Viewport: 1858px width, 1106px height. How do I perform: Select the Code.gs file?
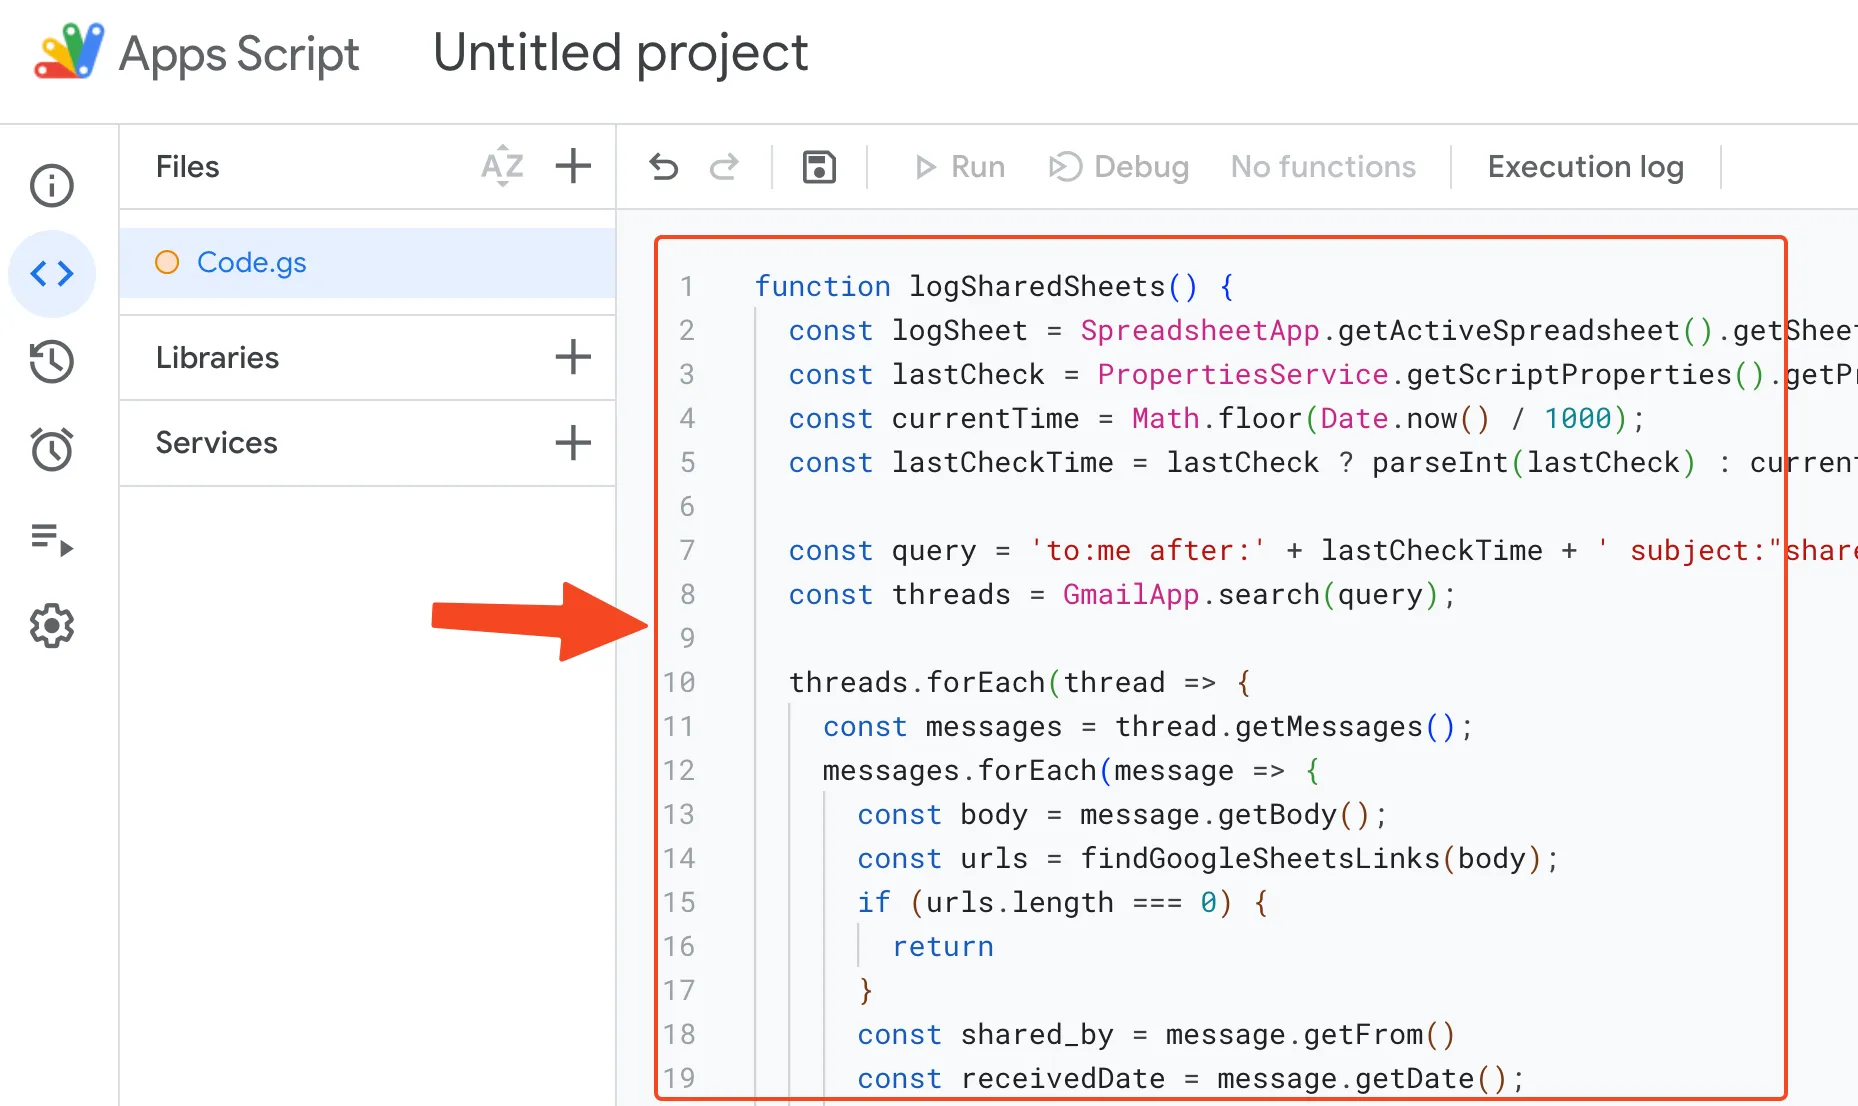[x=367, y=263]
